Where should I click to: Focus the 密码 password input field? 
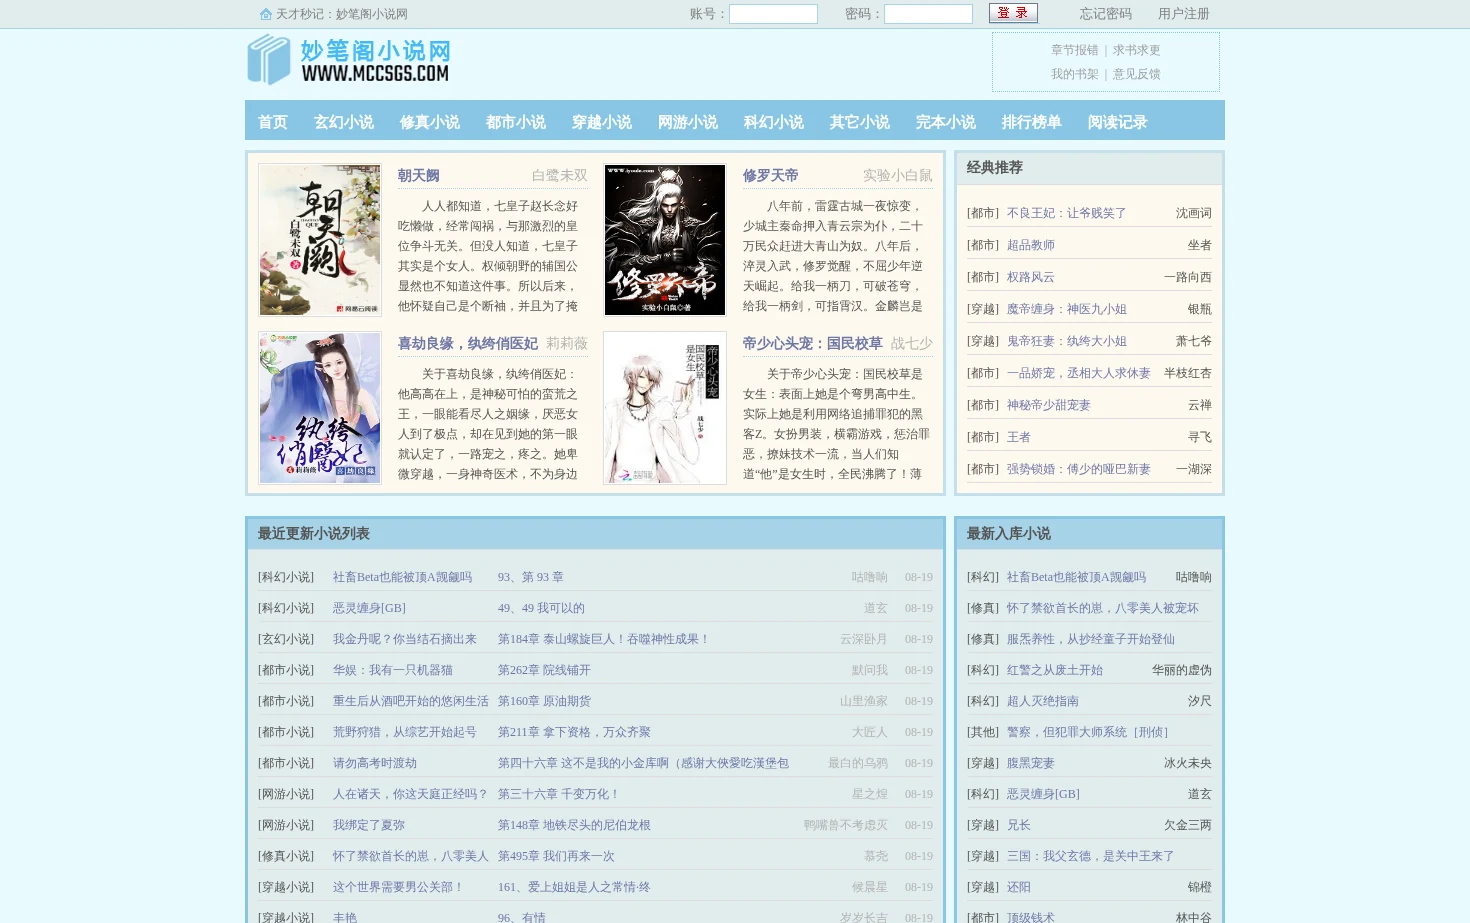tap(928, 14)
